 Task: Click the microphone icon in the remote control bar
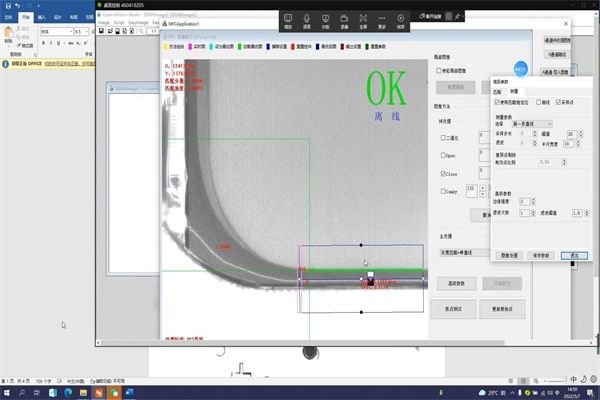coord(307,18)
